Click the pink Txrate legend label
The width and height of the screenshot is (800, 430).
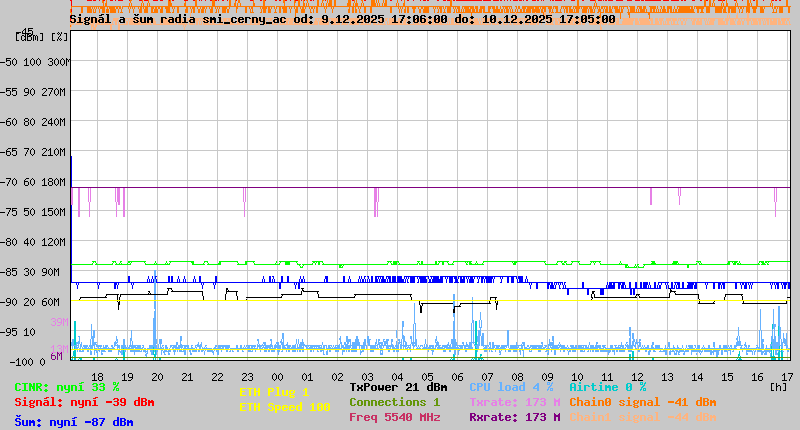pyautogui.click(x=514, y=402)
